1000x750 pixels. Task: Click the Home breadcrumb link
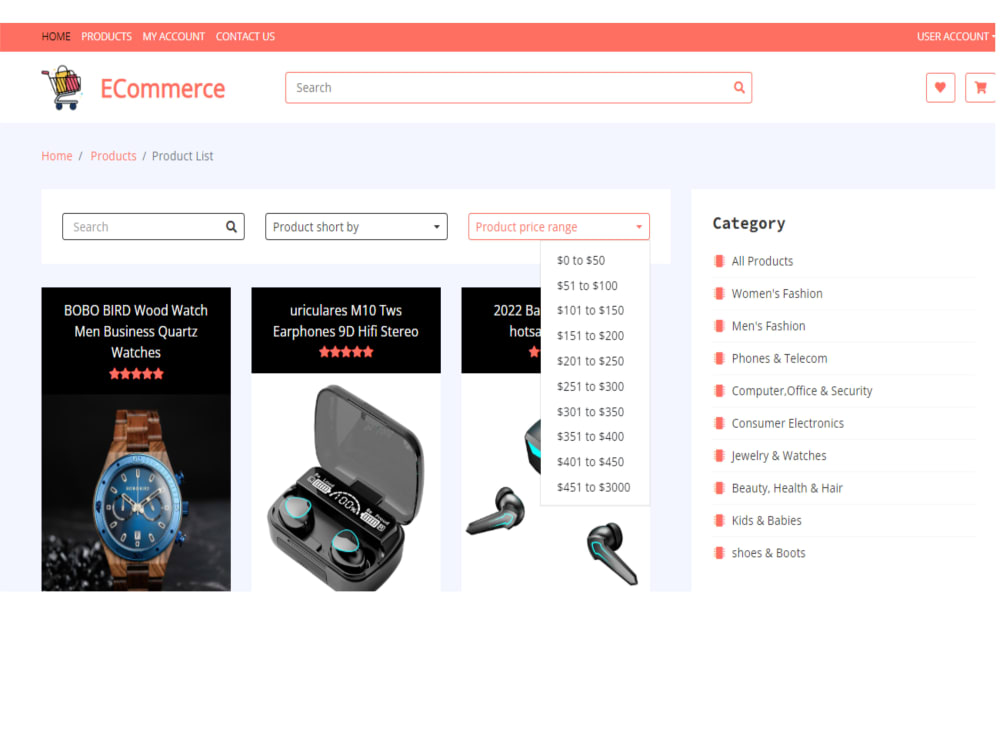coord(57,156)
